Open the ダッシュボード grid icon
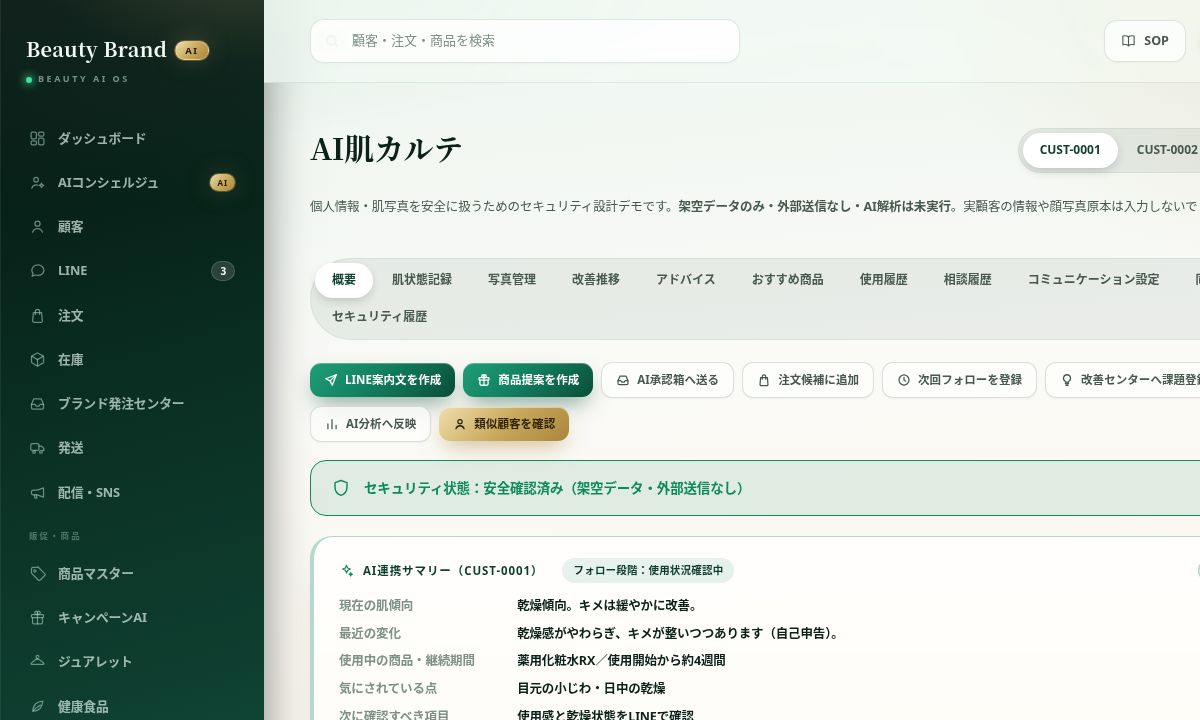Viewport: 1200px width, 720px height. click(38, 139)
